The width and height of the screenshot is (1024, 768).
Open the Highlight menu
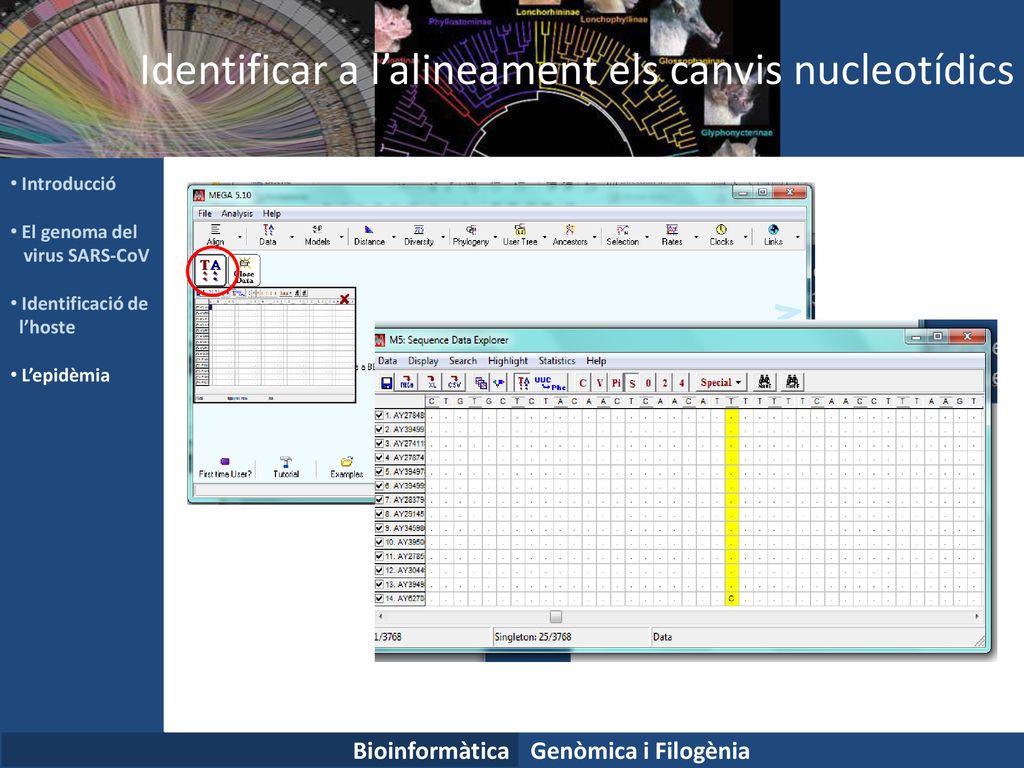[x=508, y=360]
